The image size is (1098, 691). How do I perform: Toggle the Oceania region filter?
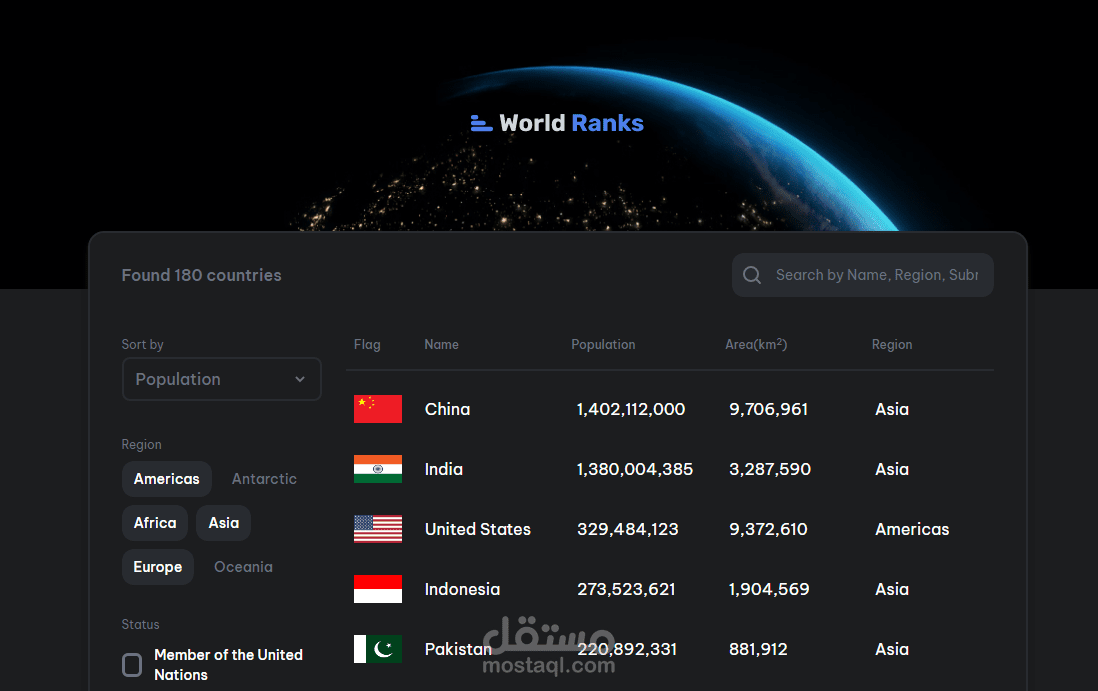click(x=242, y=566)
